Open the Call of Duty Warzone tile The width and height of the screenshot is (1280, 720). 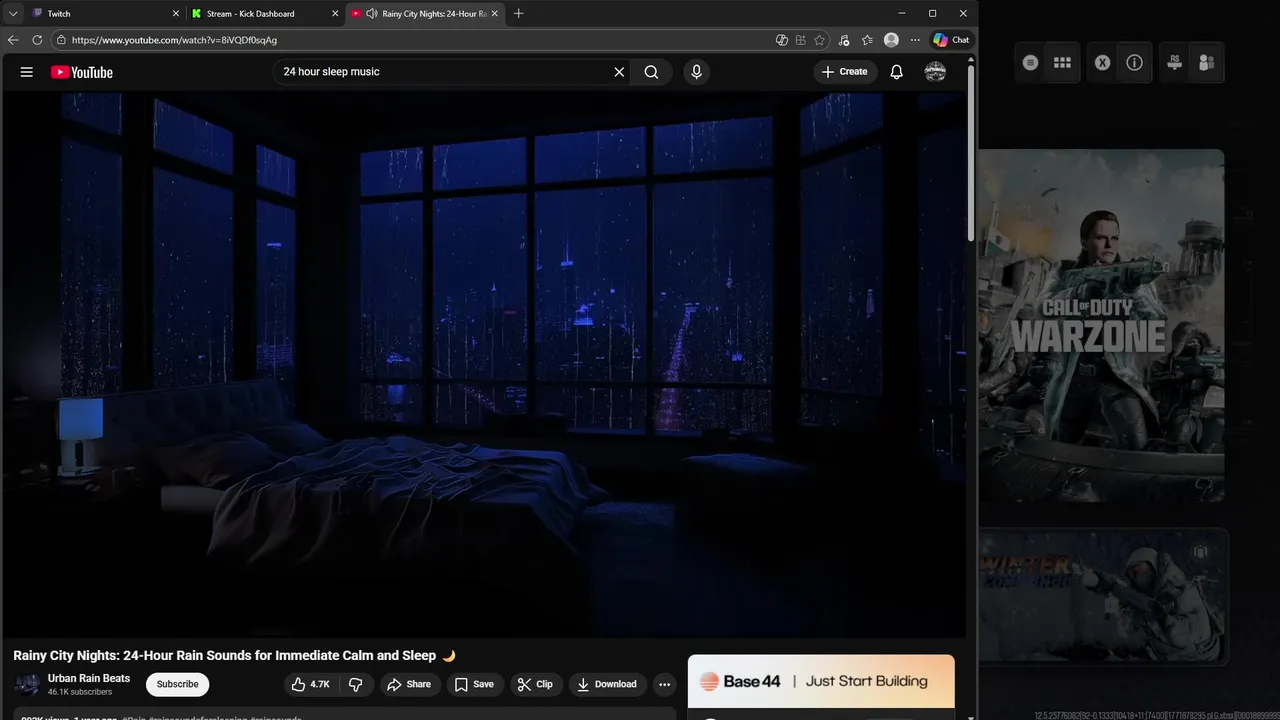coord(1100,326)
